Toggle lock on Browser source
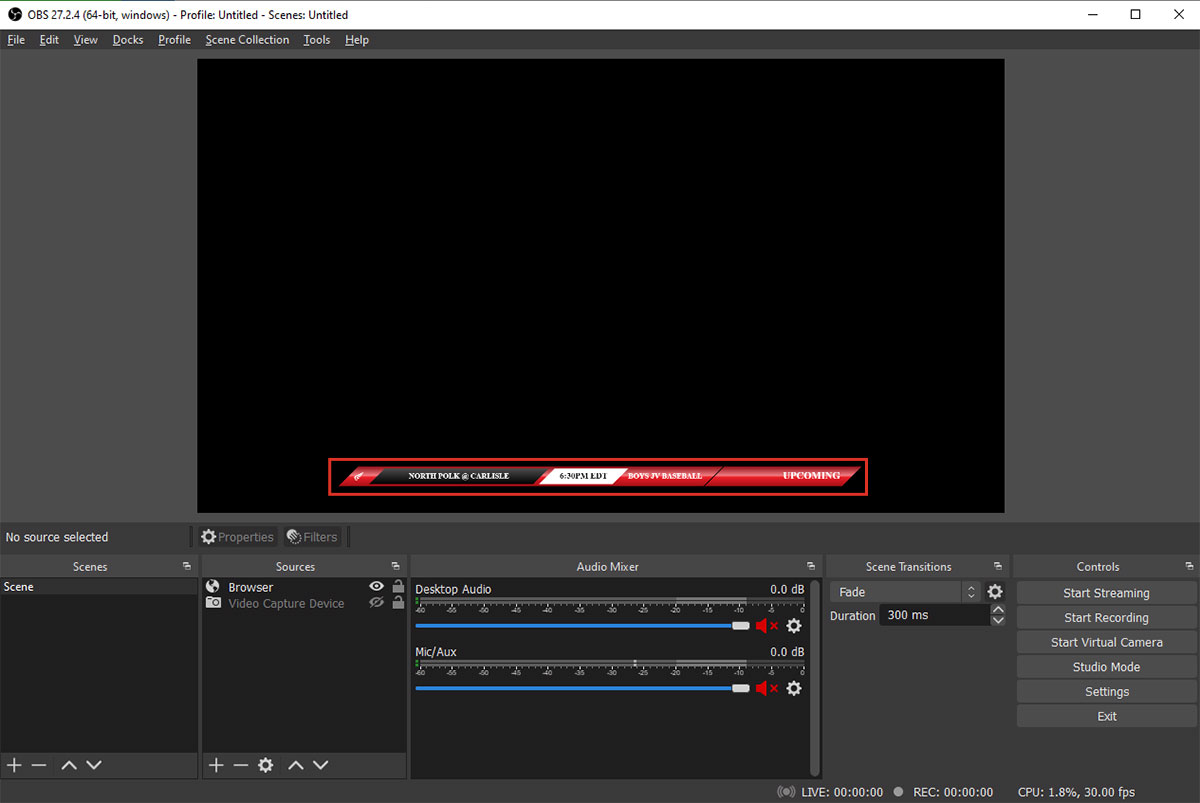 pos(398,587)
